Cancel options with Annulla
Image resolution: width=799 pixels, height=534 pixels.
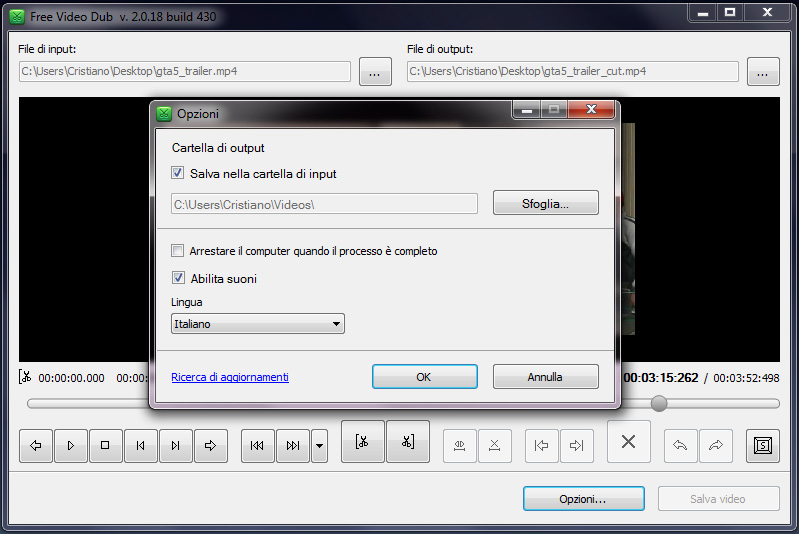(546, 377)
